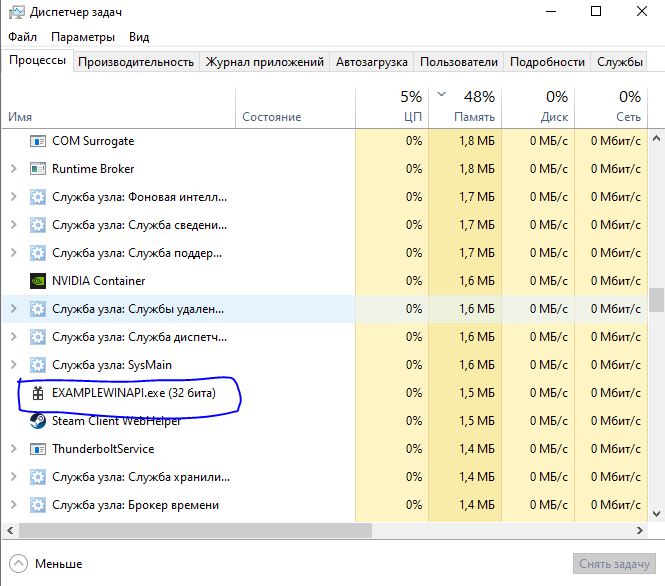Image resolution: width=665 pixels, height=586 pixels.
Task: Click gear icon of Служба поддер... row
Action: click(x=38, y=253)
